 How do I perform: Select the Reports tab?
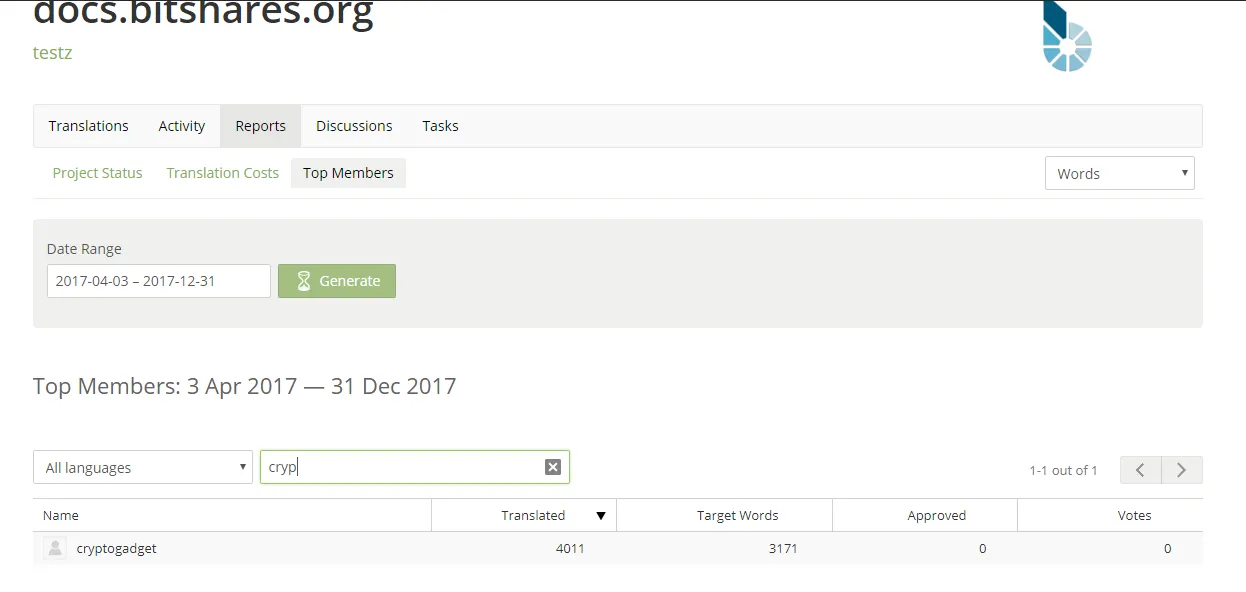coord(261,126)
